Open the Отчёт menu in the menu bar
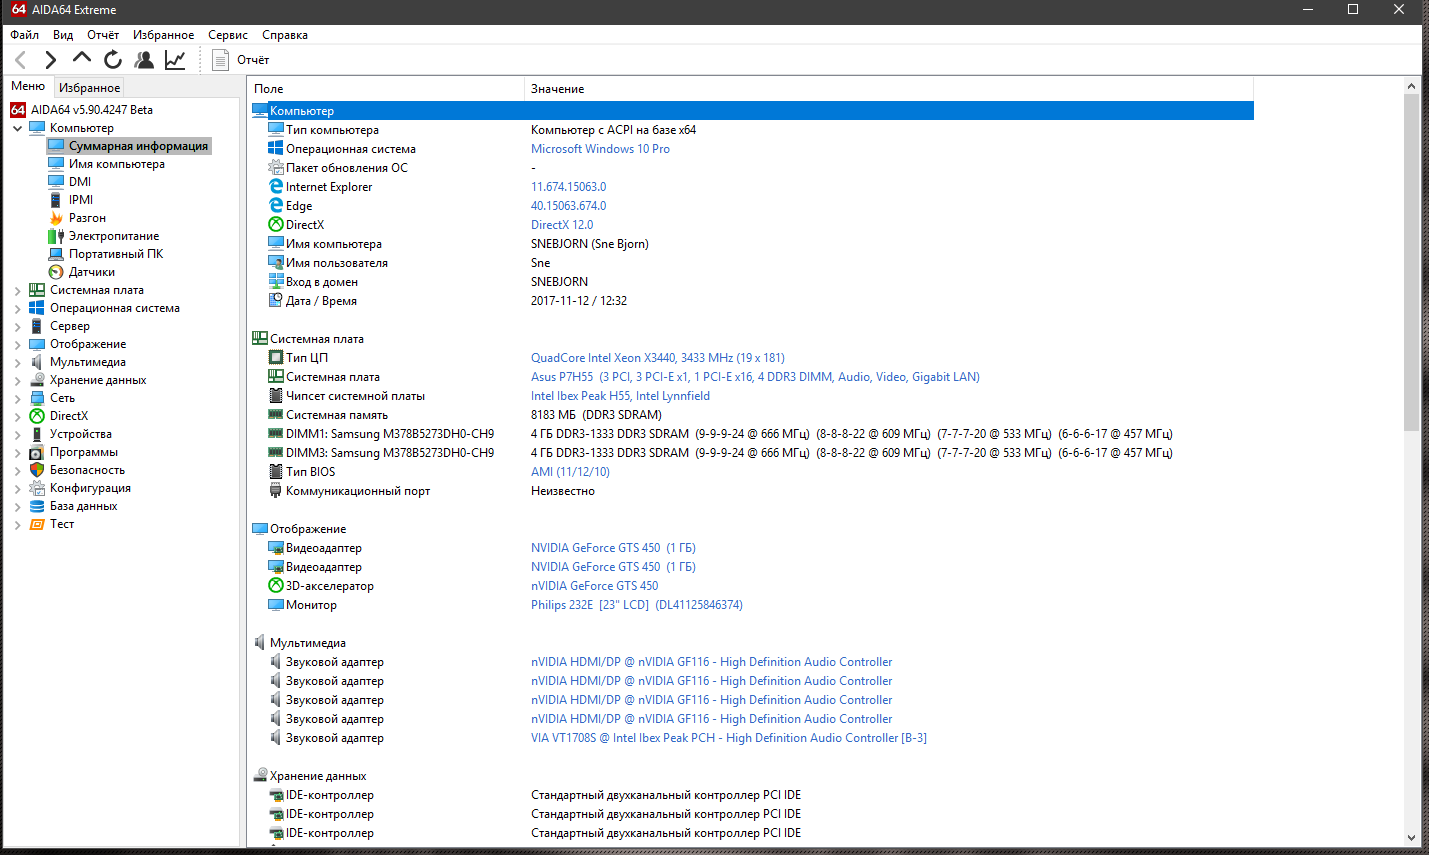This screenshot has height=855, width=1429. (x=103, y=35)
